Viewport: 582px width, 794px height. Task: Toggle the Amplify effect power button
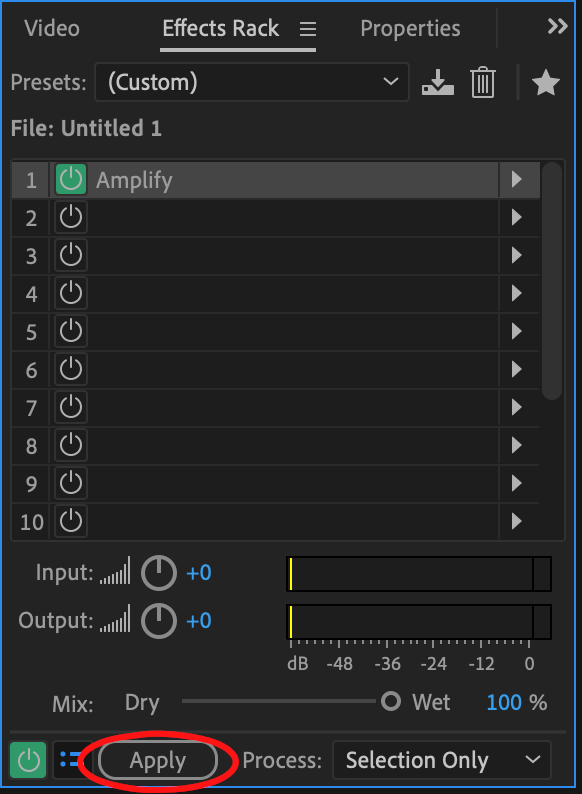point(70,179)
